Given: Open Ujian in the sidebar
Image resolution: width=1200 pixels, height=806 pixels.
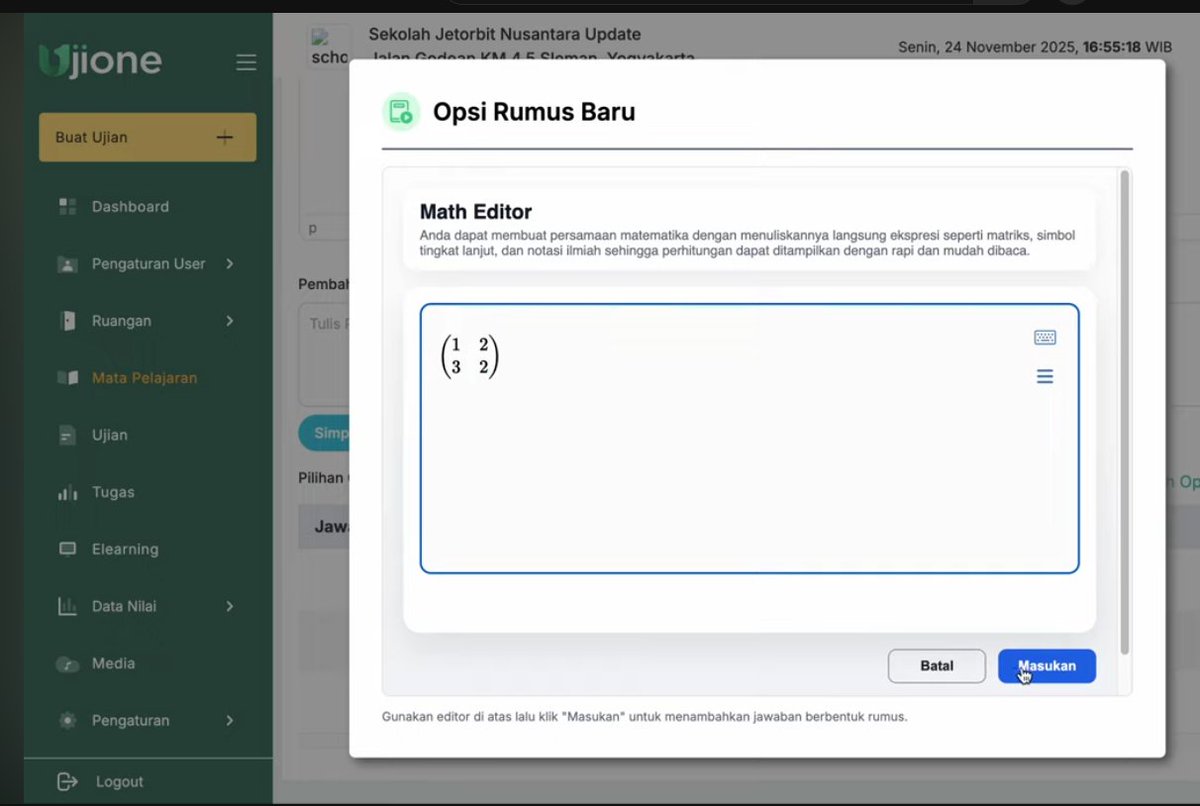Looking at the screenshot, I should coord(110,435).
